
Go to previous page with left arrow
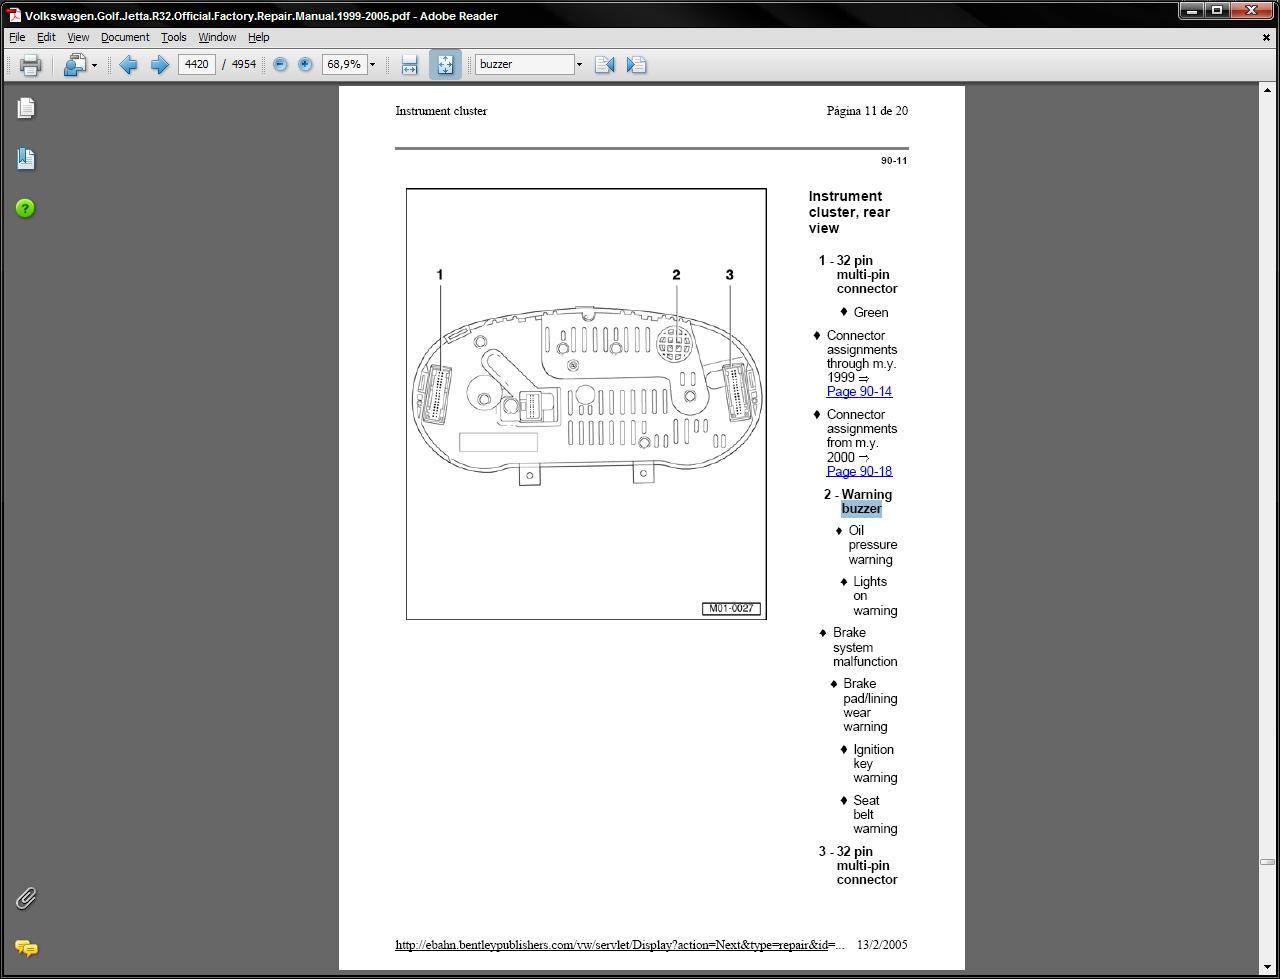(x=128, y=65)
